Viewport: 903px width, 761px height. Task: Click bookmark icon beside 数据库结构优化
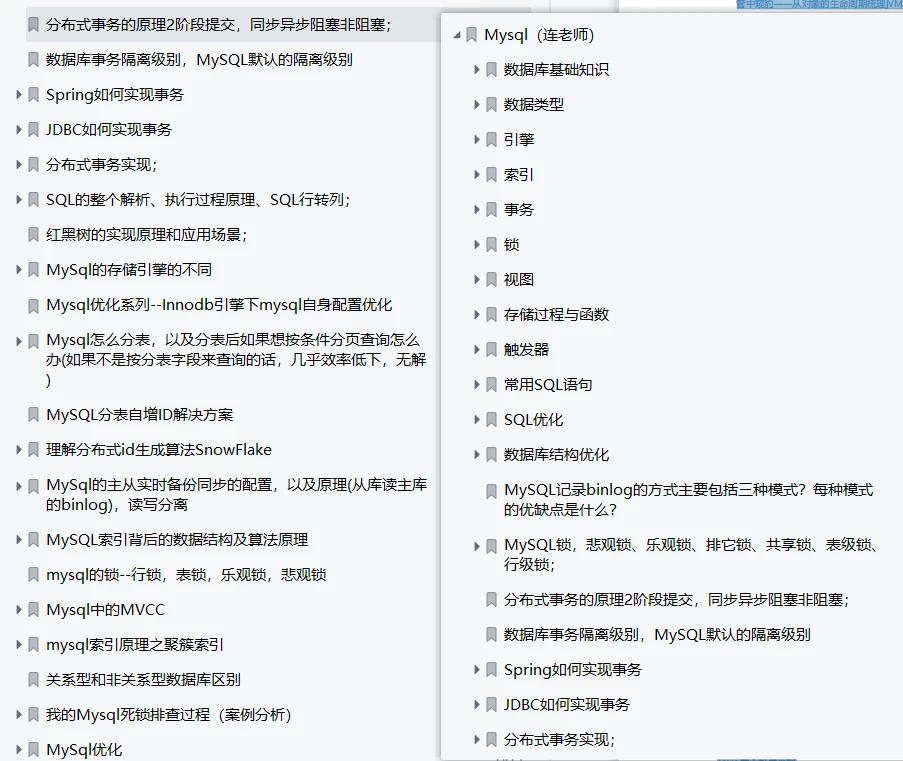[x=491, y=455]
